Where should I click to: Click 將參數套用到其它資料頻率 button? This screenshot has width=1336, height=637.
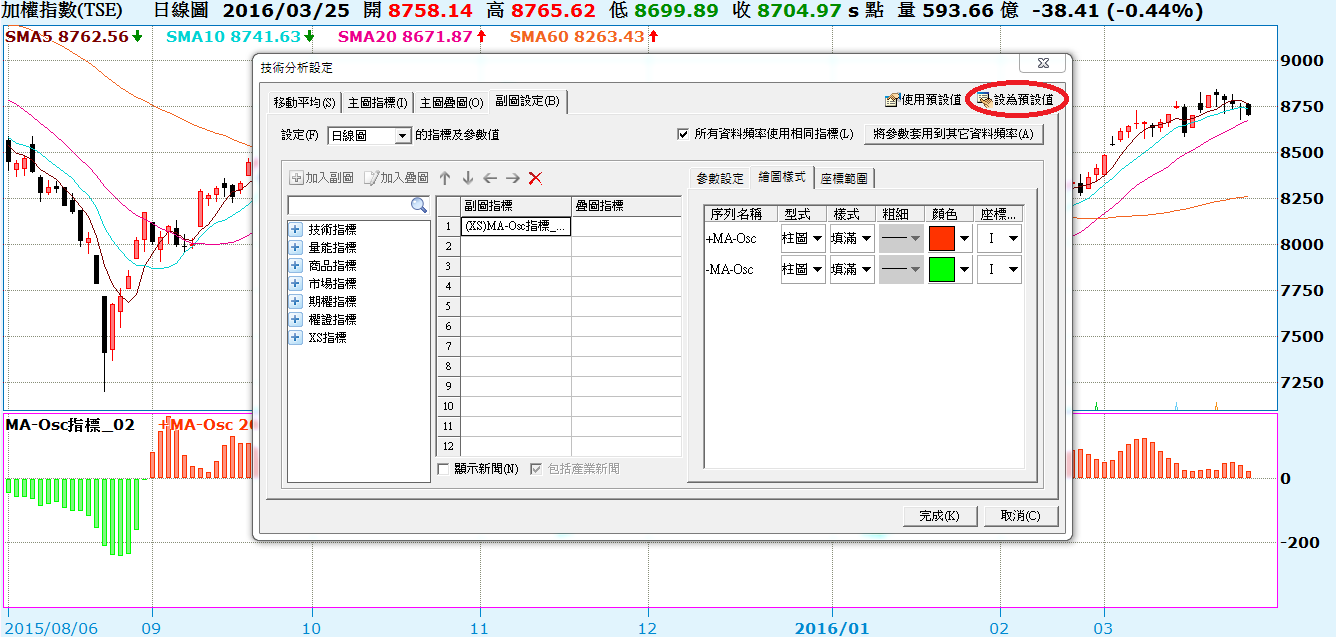(953, 134)
